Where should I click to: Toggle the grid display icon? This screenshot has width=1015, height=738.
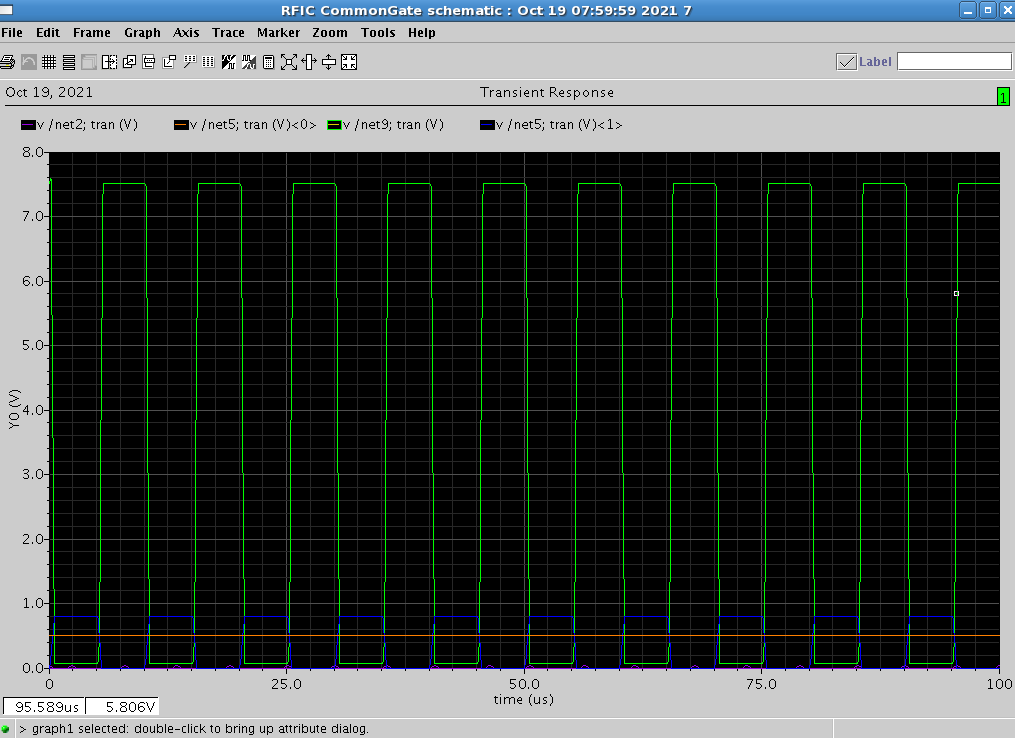(49, 62)
